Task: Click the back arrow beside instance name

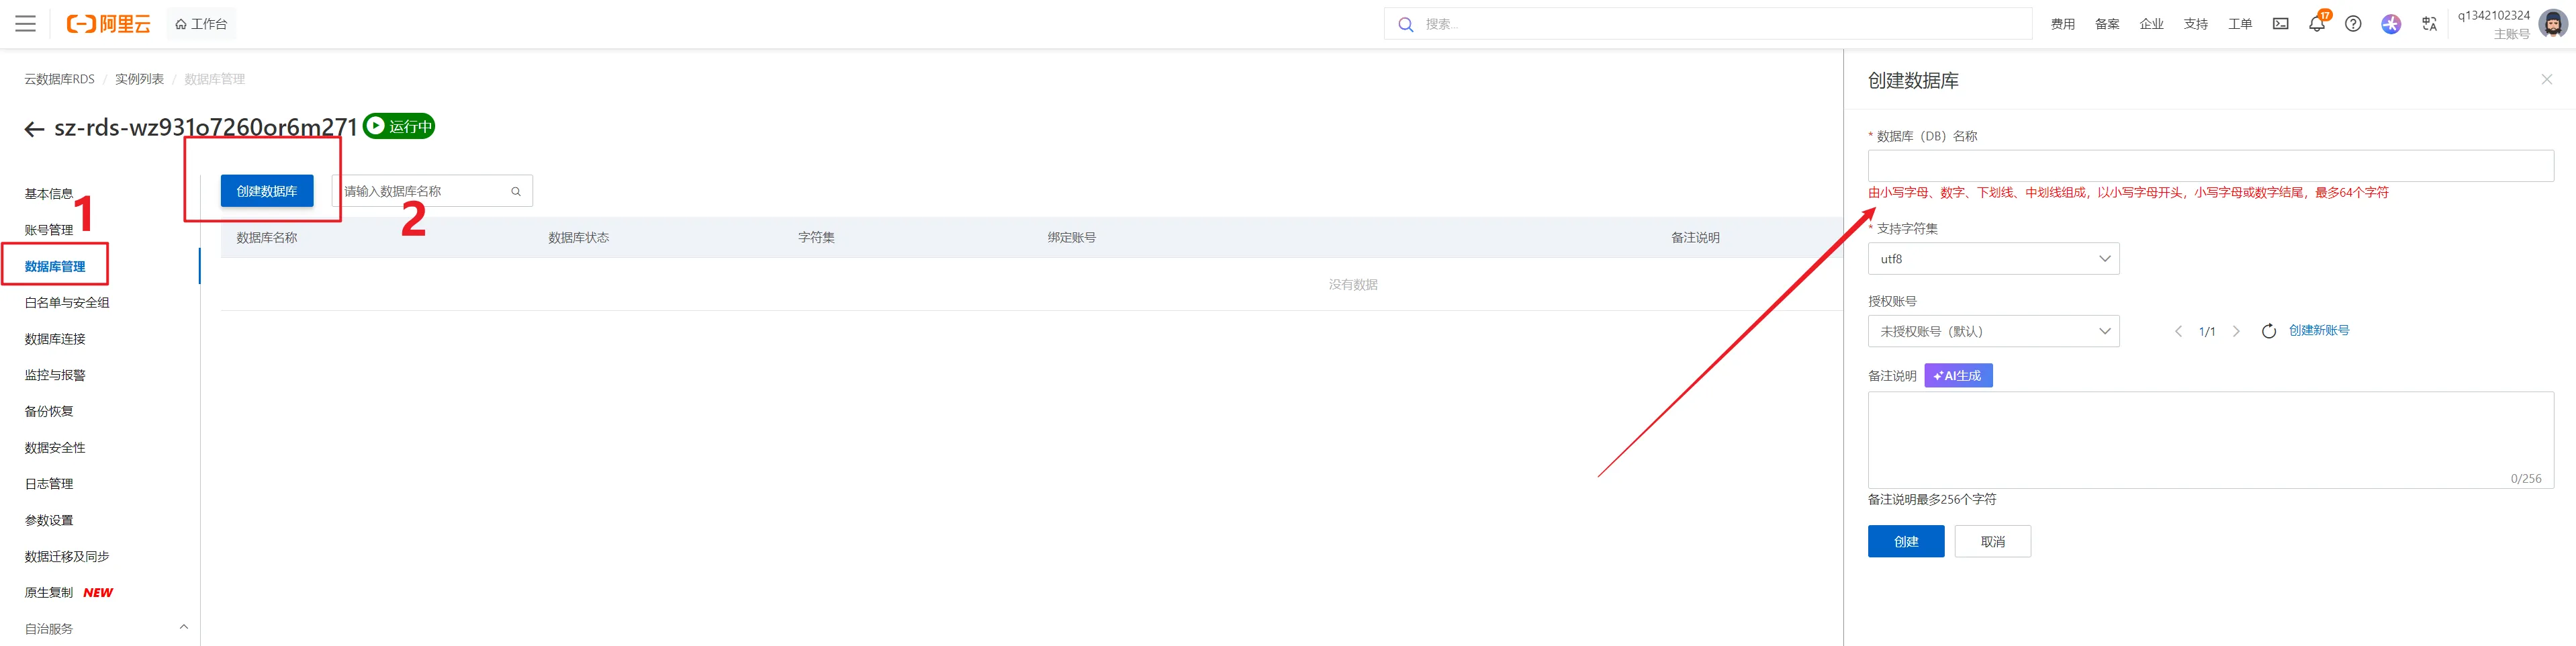Action: click(35, 129)
